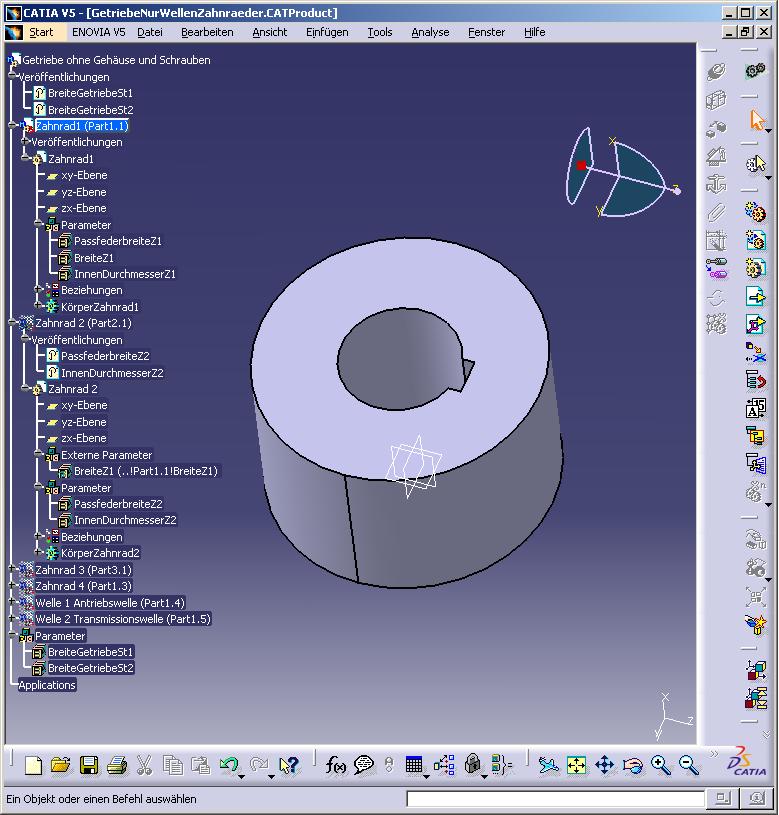The height and width of the screenshot is (815, 779).
Task: Open the Einfügen menu
Action: click(x=327, y=32)
